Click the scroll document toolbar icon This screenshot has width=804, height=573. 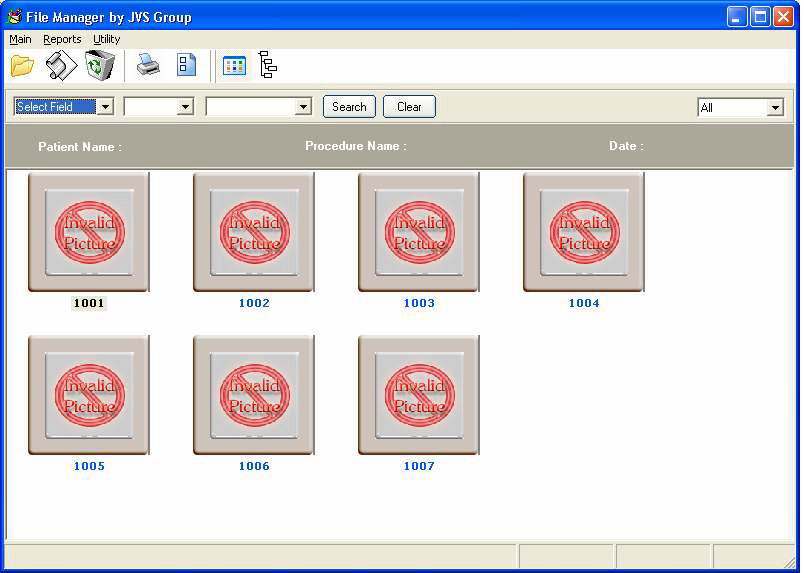[x=61, y=66]
